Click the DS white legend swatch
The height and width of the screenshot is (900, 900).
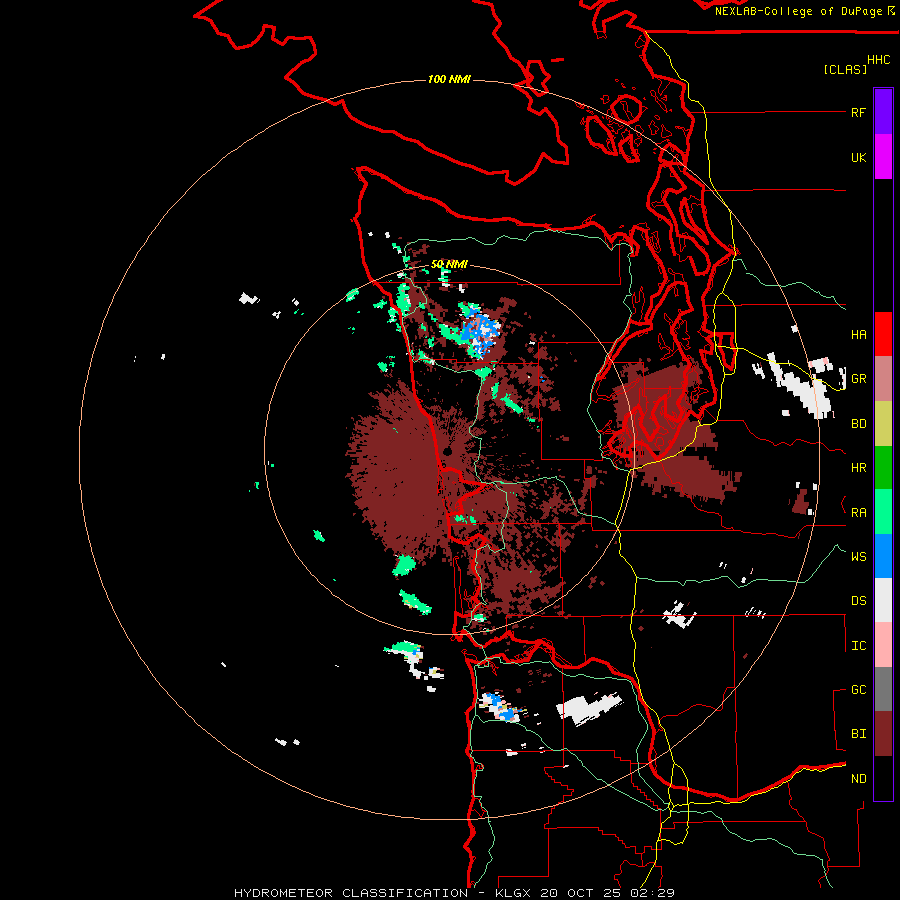[883, 600]
